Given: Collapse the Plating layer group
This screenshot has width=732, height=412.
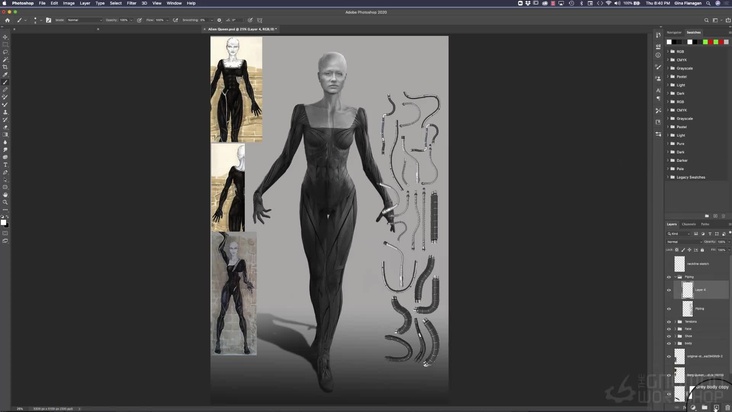Looking at the screenshot, I should pos(675,277).
